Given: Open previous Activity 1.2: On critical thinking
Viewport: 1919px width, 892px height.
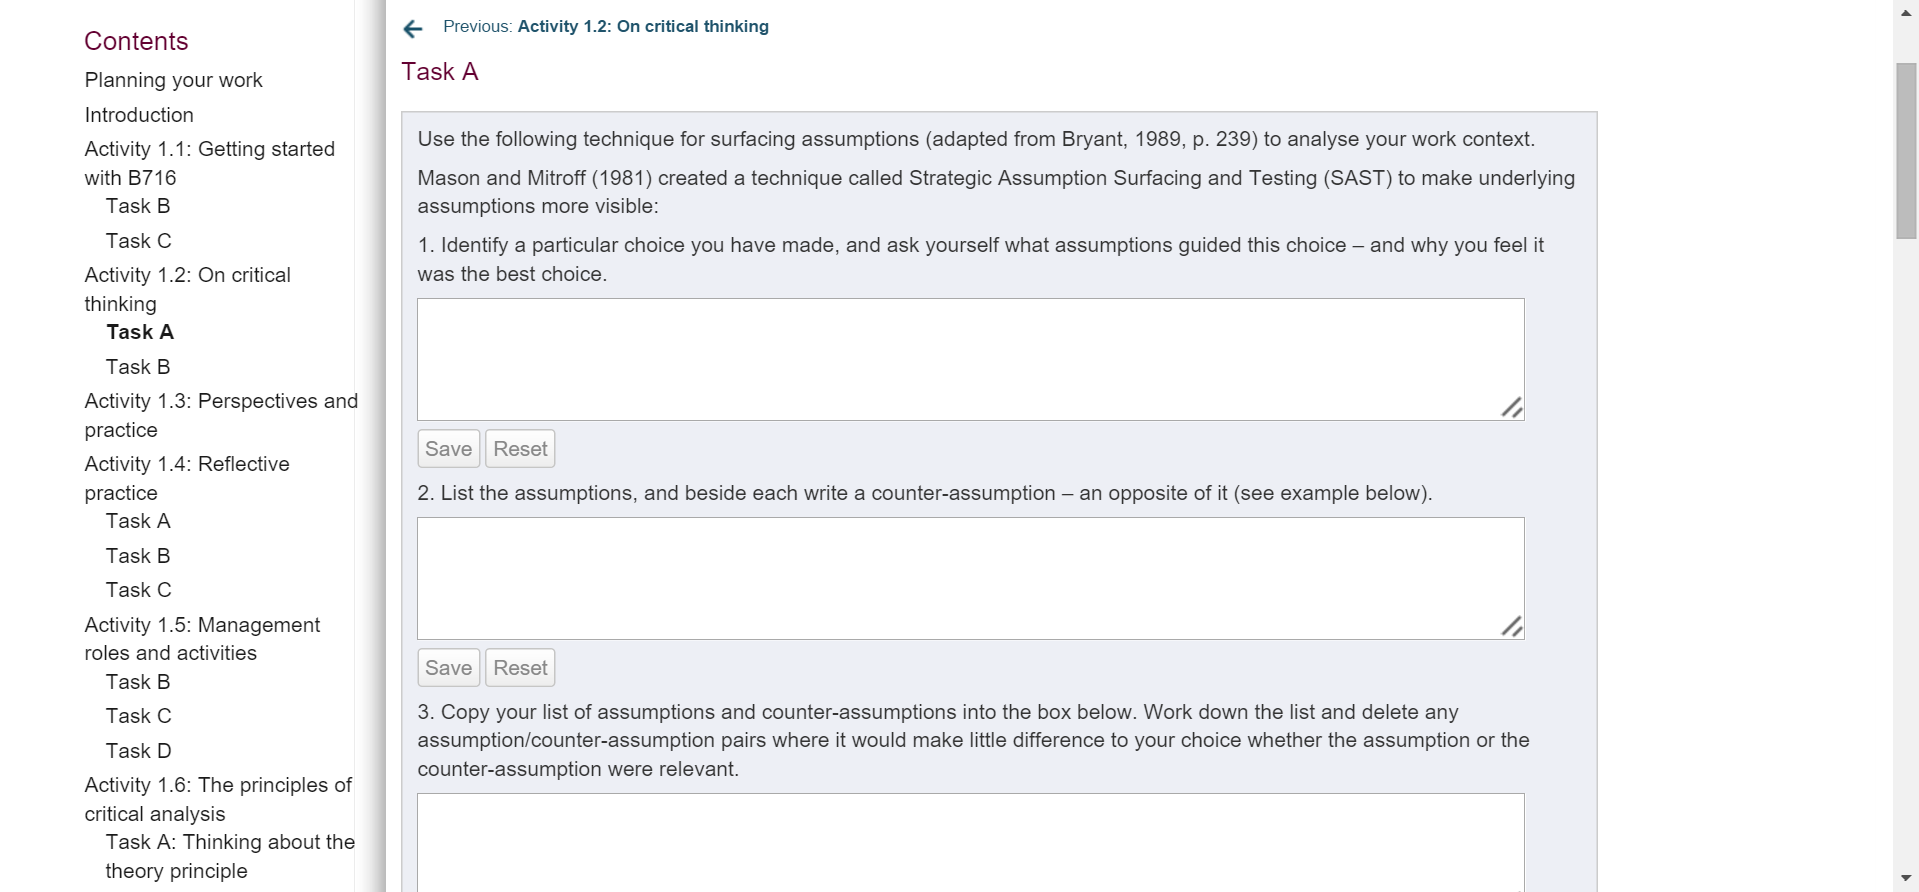Looking at the screenshot, I should [x=642, y=27].
